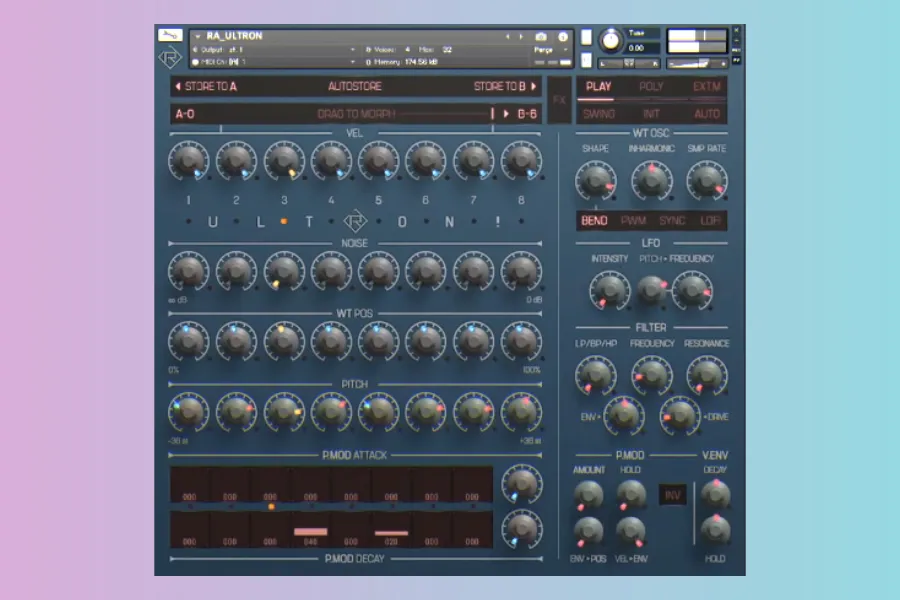Click the filter RESONANCE knob
The height and width of the screenshot is (600, 900).
(x=707, y=374)
